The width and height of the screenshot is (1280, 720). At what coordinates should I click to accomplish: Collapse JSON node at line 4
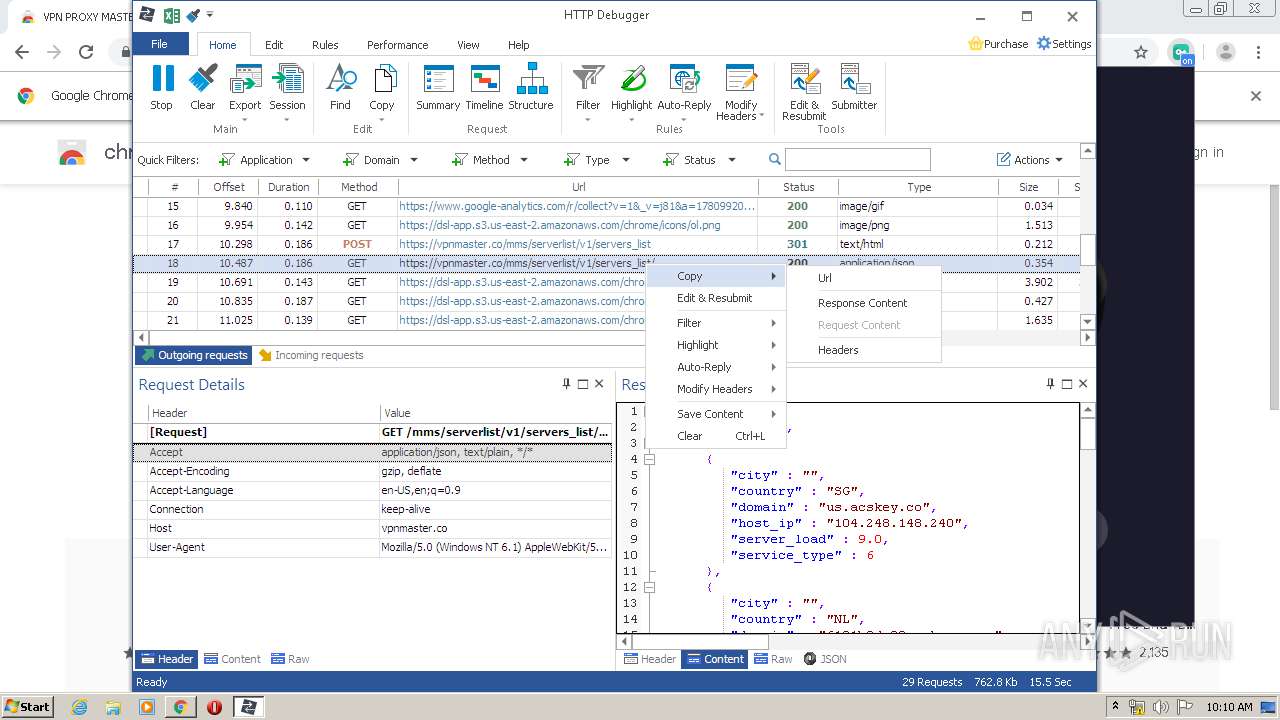click(649, 459)
